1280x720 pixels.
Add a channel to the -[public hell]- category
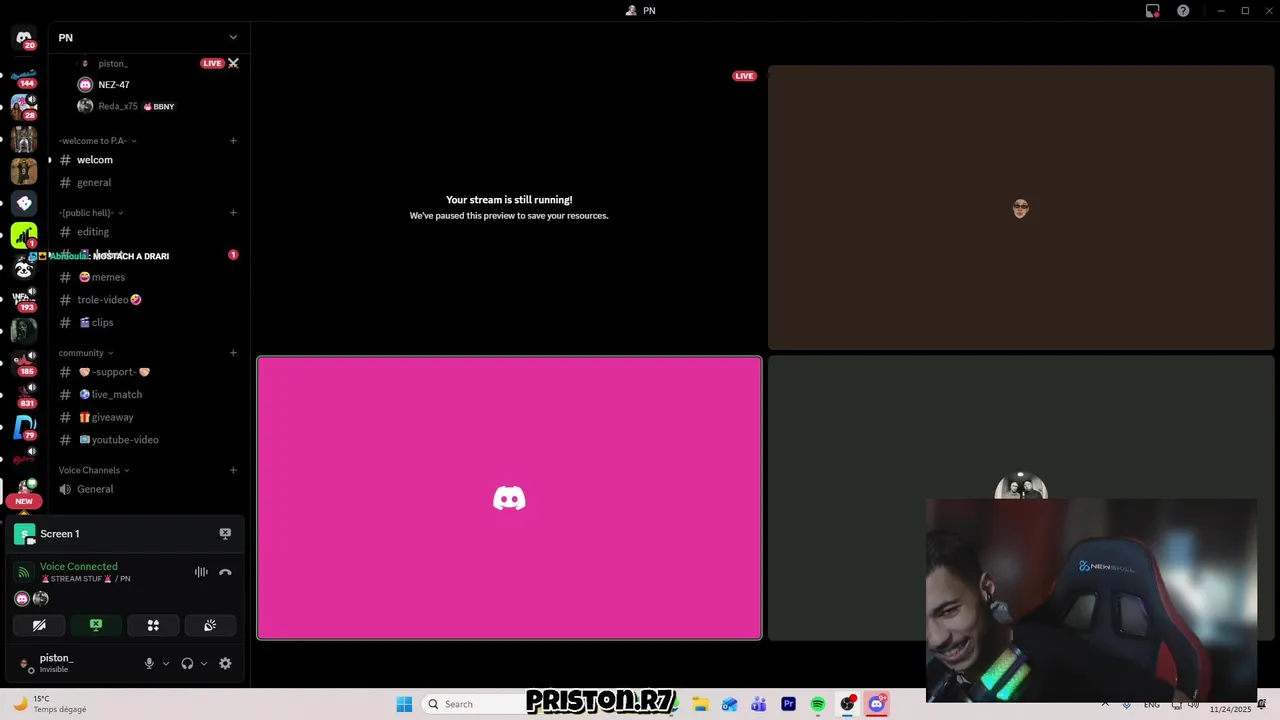click(233, 213)
